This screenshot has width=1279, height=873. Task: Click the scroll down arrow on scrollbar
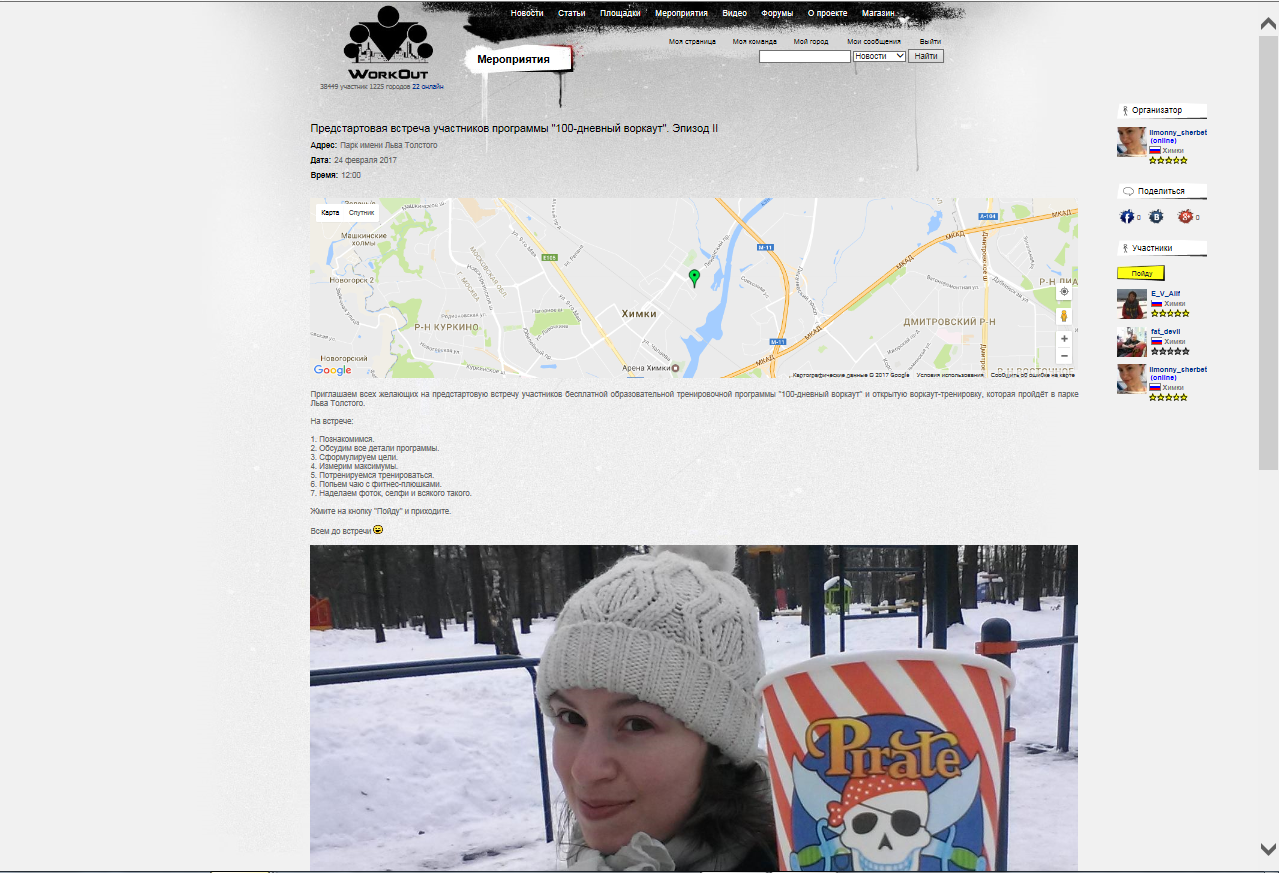coord(1268,849)
